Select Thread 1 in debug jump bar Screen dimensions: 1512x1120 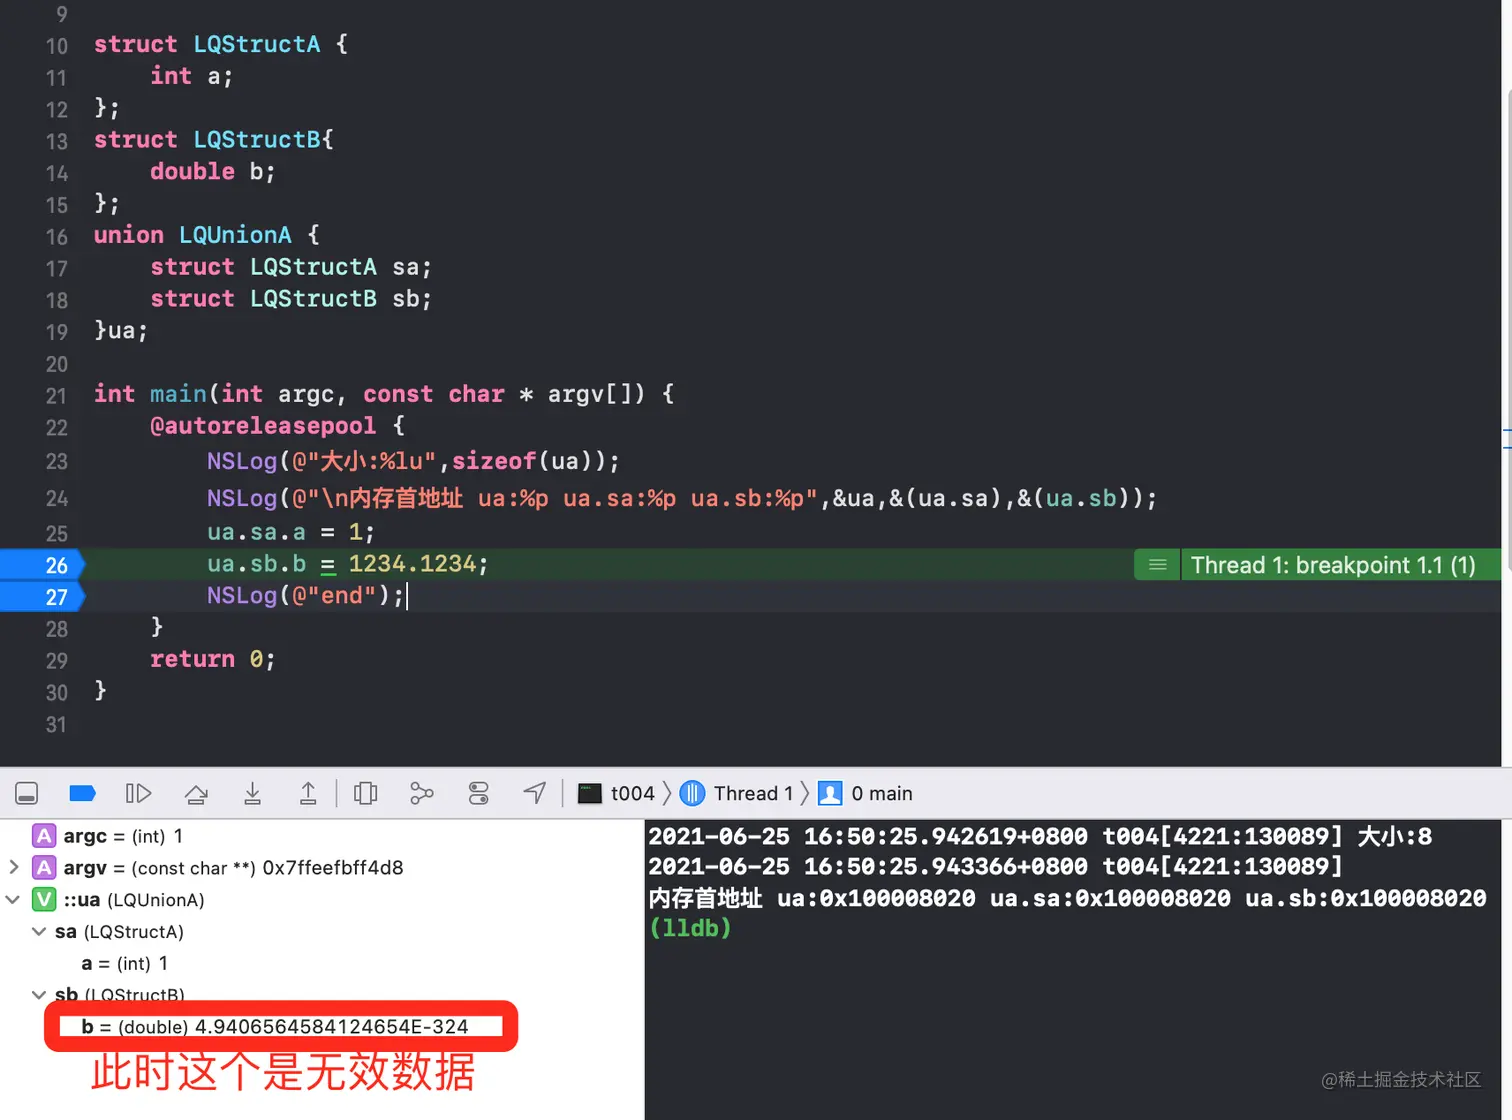click(x=737, y=793)
